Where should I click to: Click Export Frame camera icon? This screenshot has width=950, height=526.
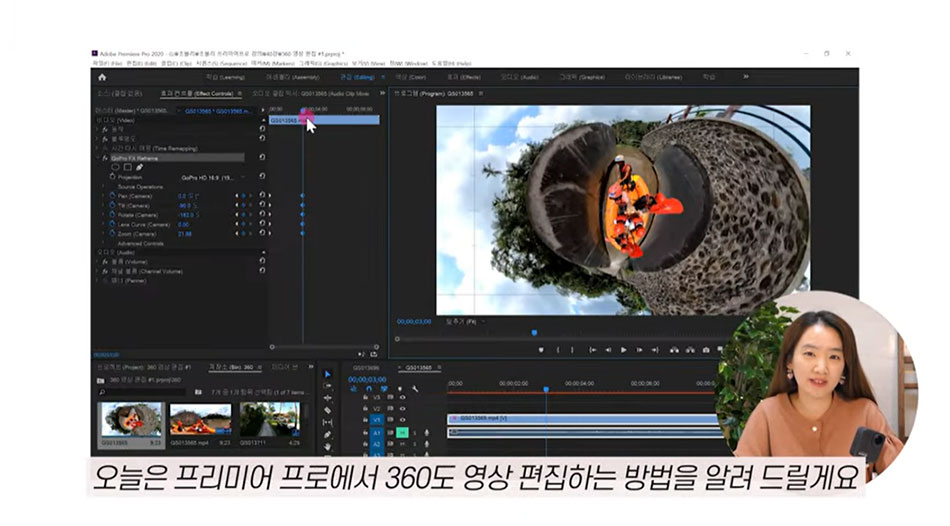click(706, 350)
